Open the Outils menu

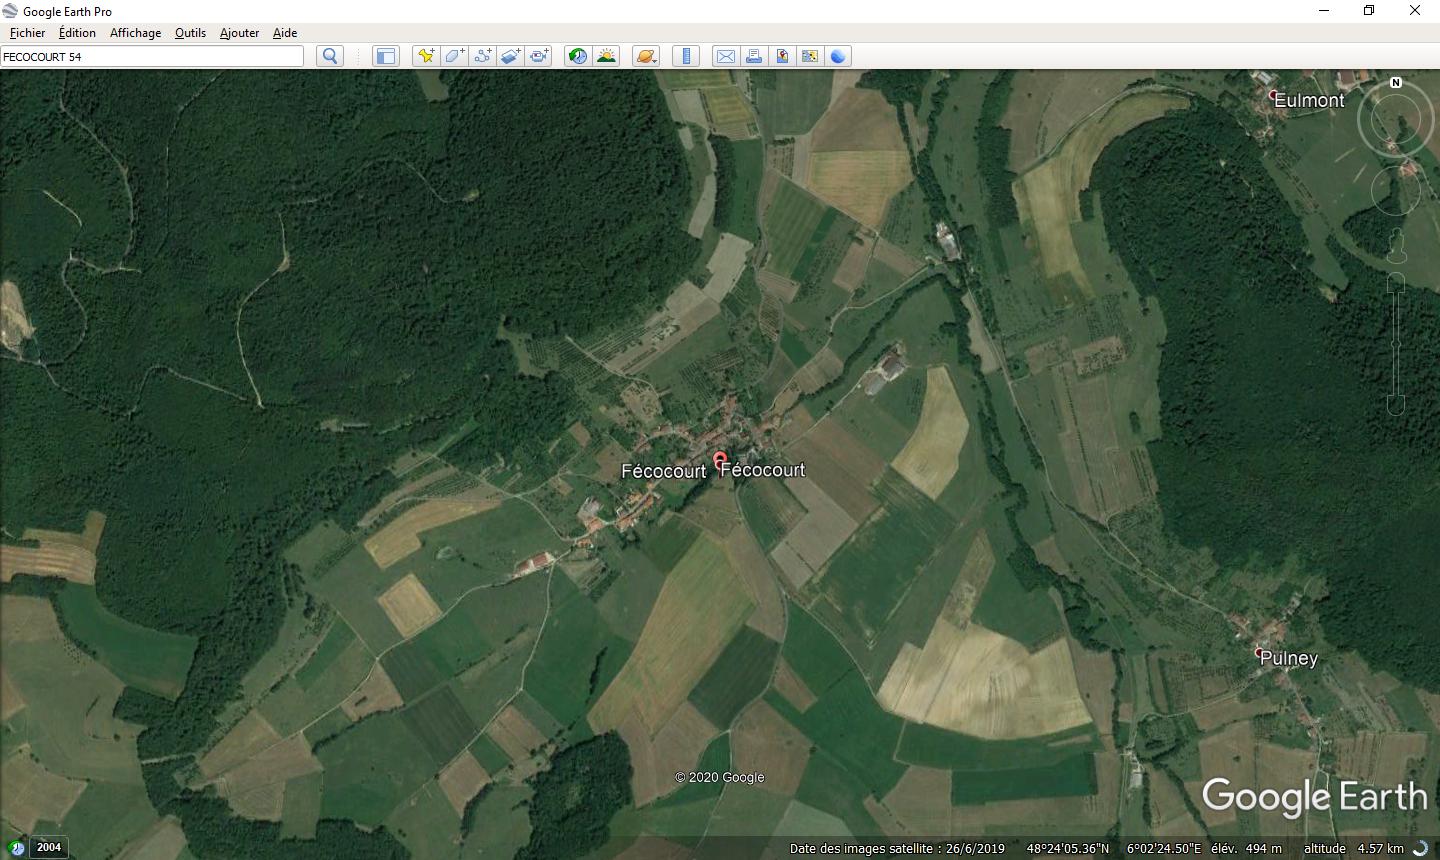[x=190, y=33]
